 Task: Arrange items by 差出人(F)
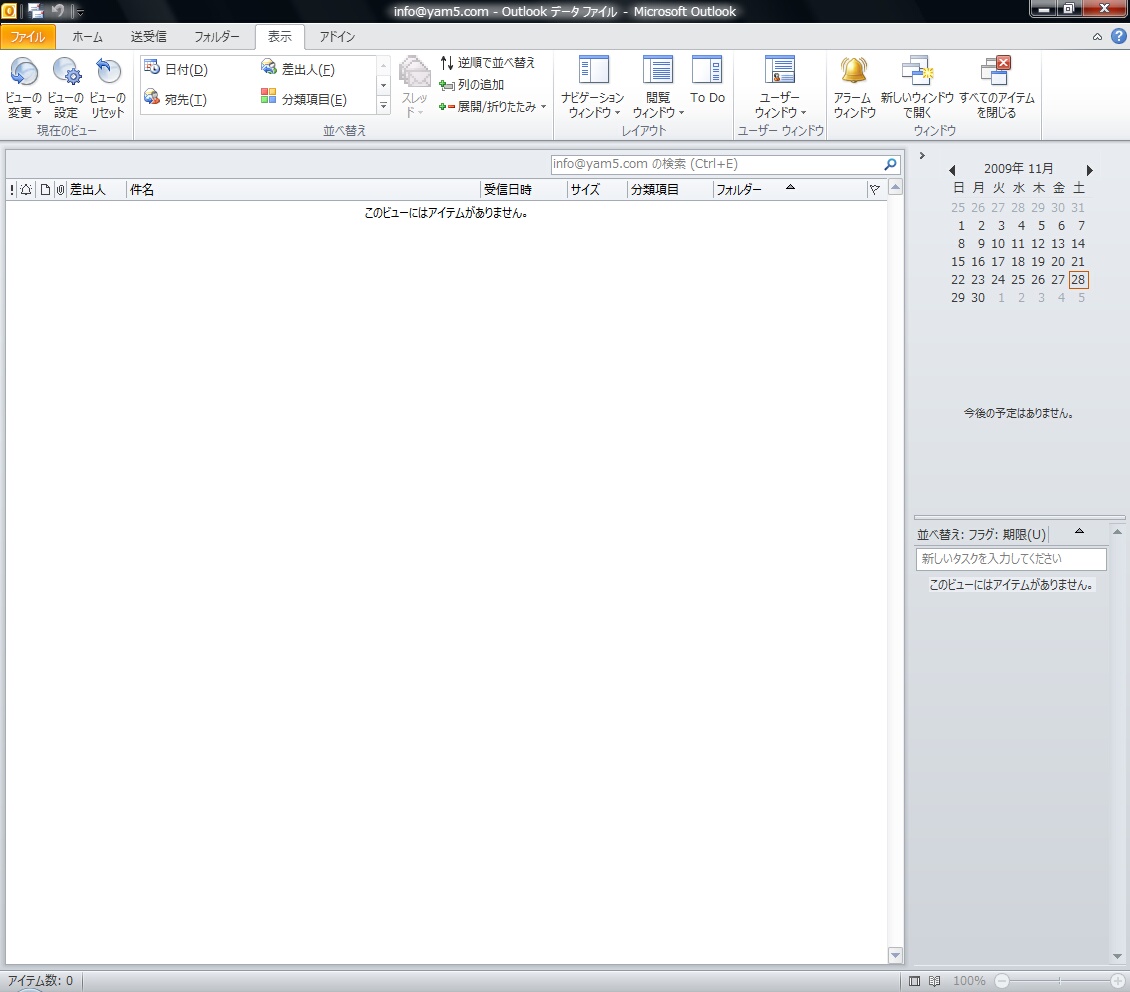pyautogui.click(x=298, y=69)
